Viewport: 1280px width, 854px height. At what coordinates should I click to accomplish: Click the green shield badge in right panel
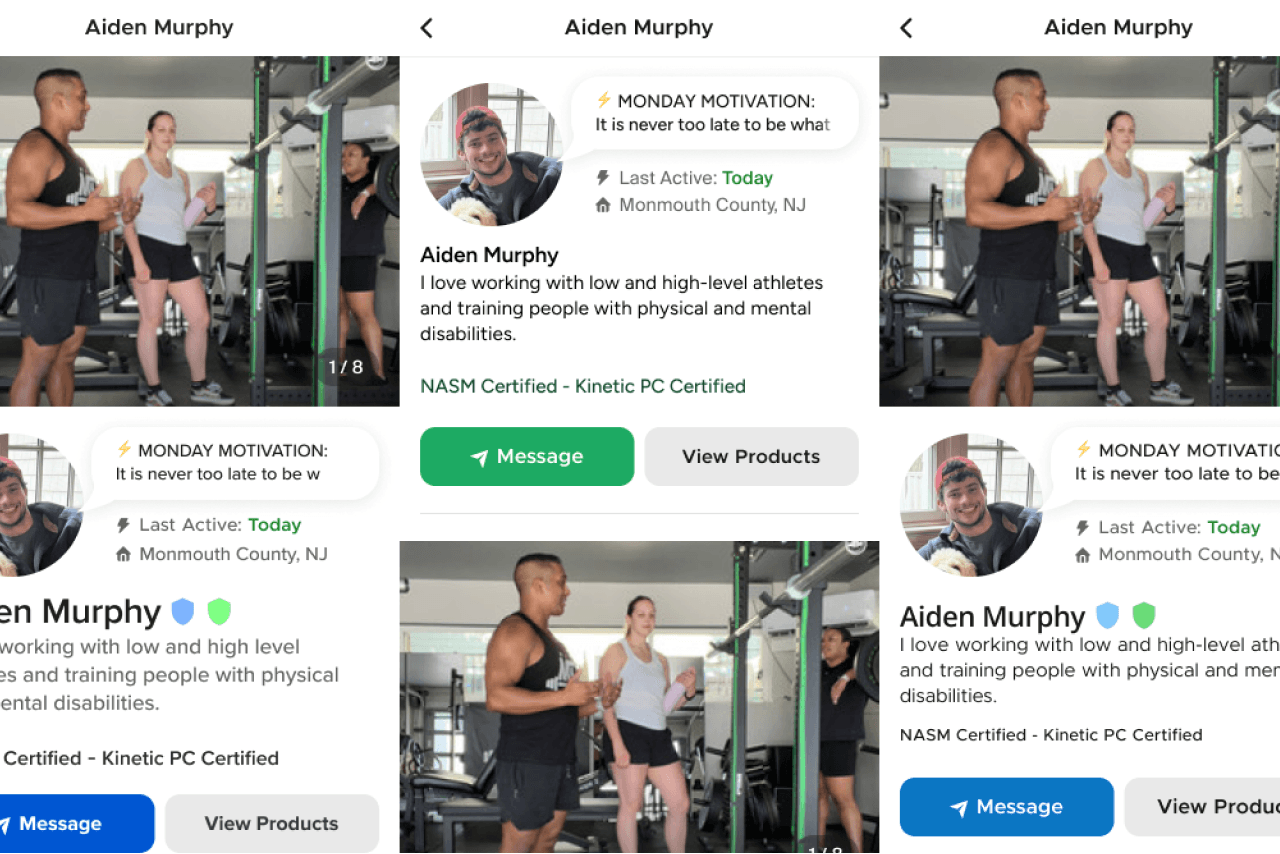[x=1143, y=614]
